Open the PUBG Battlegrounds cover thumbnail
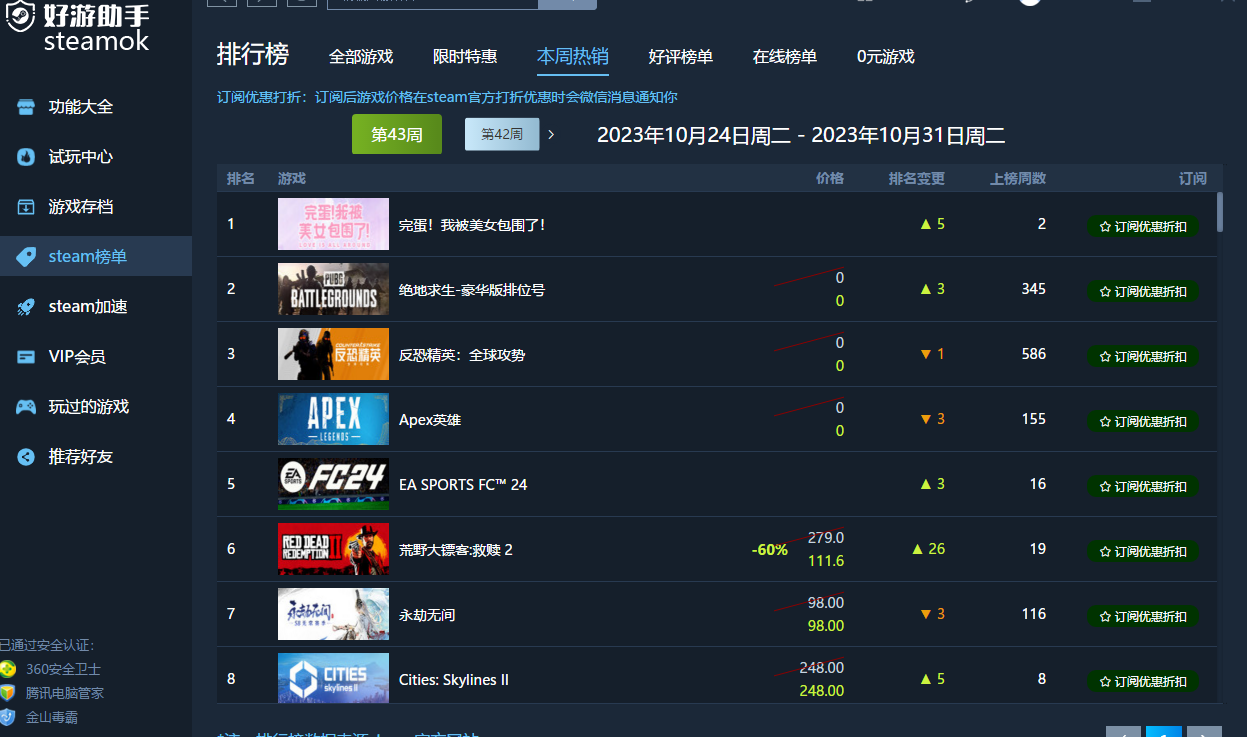This screenshot has height=737, width=1247. (333, 289)
